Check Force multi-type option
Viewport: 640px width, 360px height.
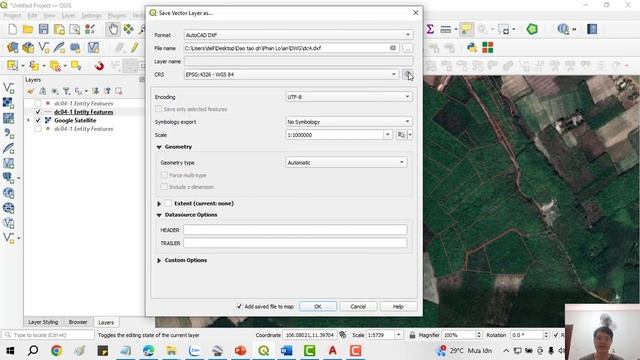(x=164, y=175)
